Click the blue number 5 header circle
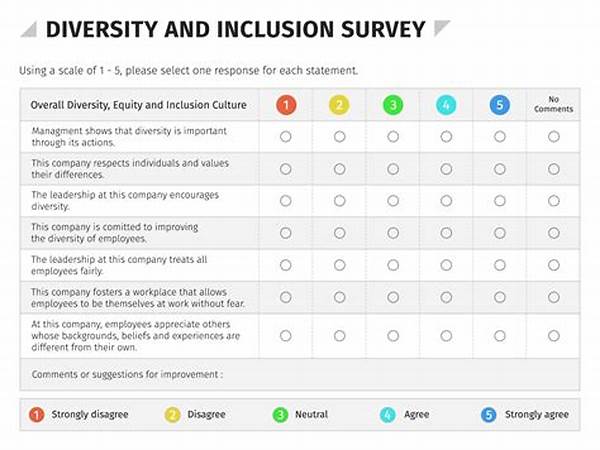The image size is (600, 450). 499,104
